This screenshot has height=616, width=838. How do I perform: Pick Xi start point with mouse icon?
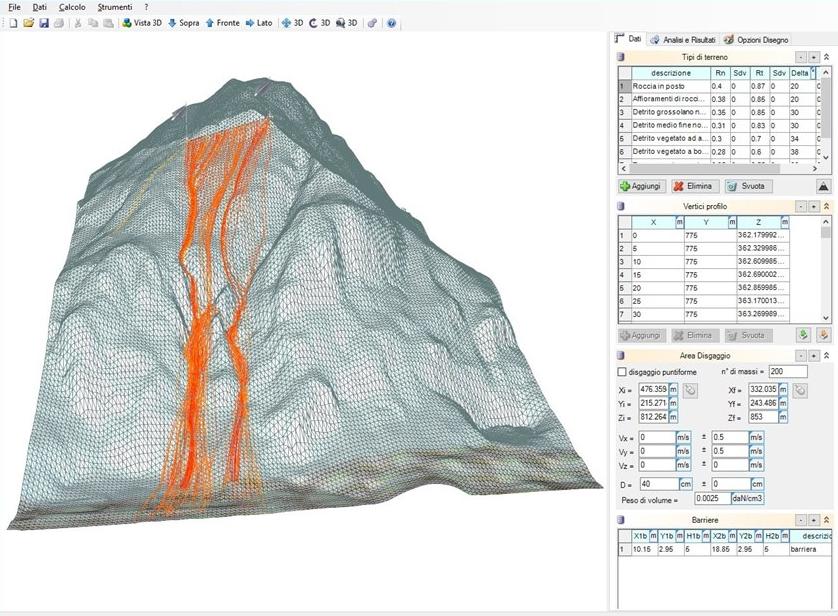pos(690,388)
